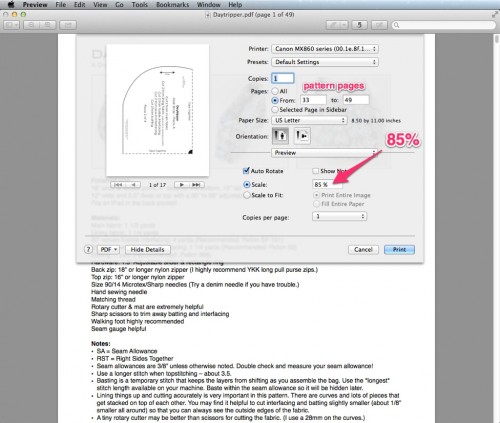500x423 pixels.
Task: Click the Cancel button
Action: (363, 250)
